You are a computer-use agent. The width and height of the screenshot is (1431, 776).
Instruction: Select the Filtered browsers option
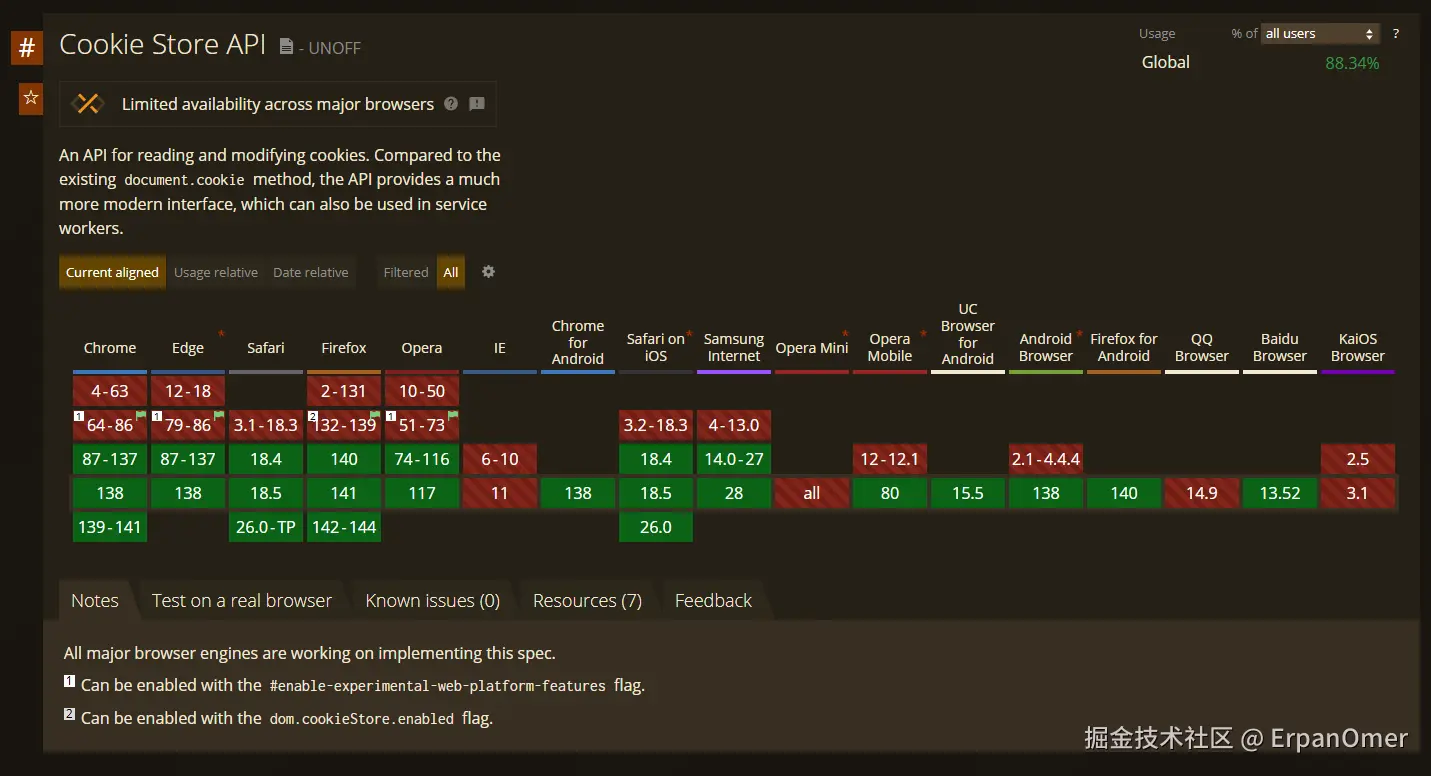406,272
